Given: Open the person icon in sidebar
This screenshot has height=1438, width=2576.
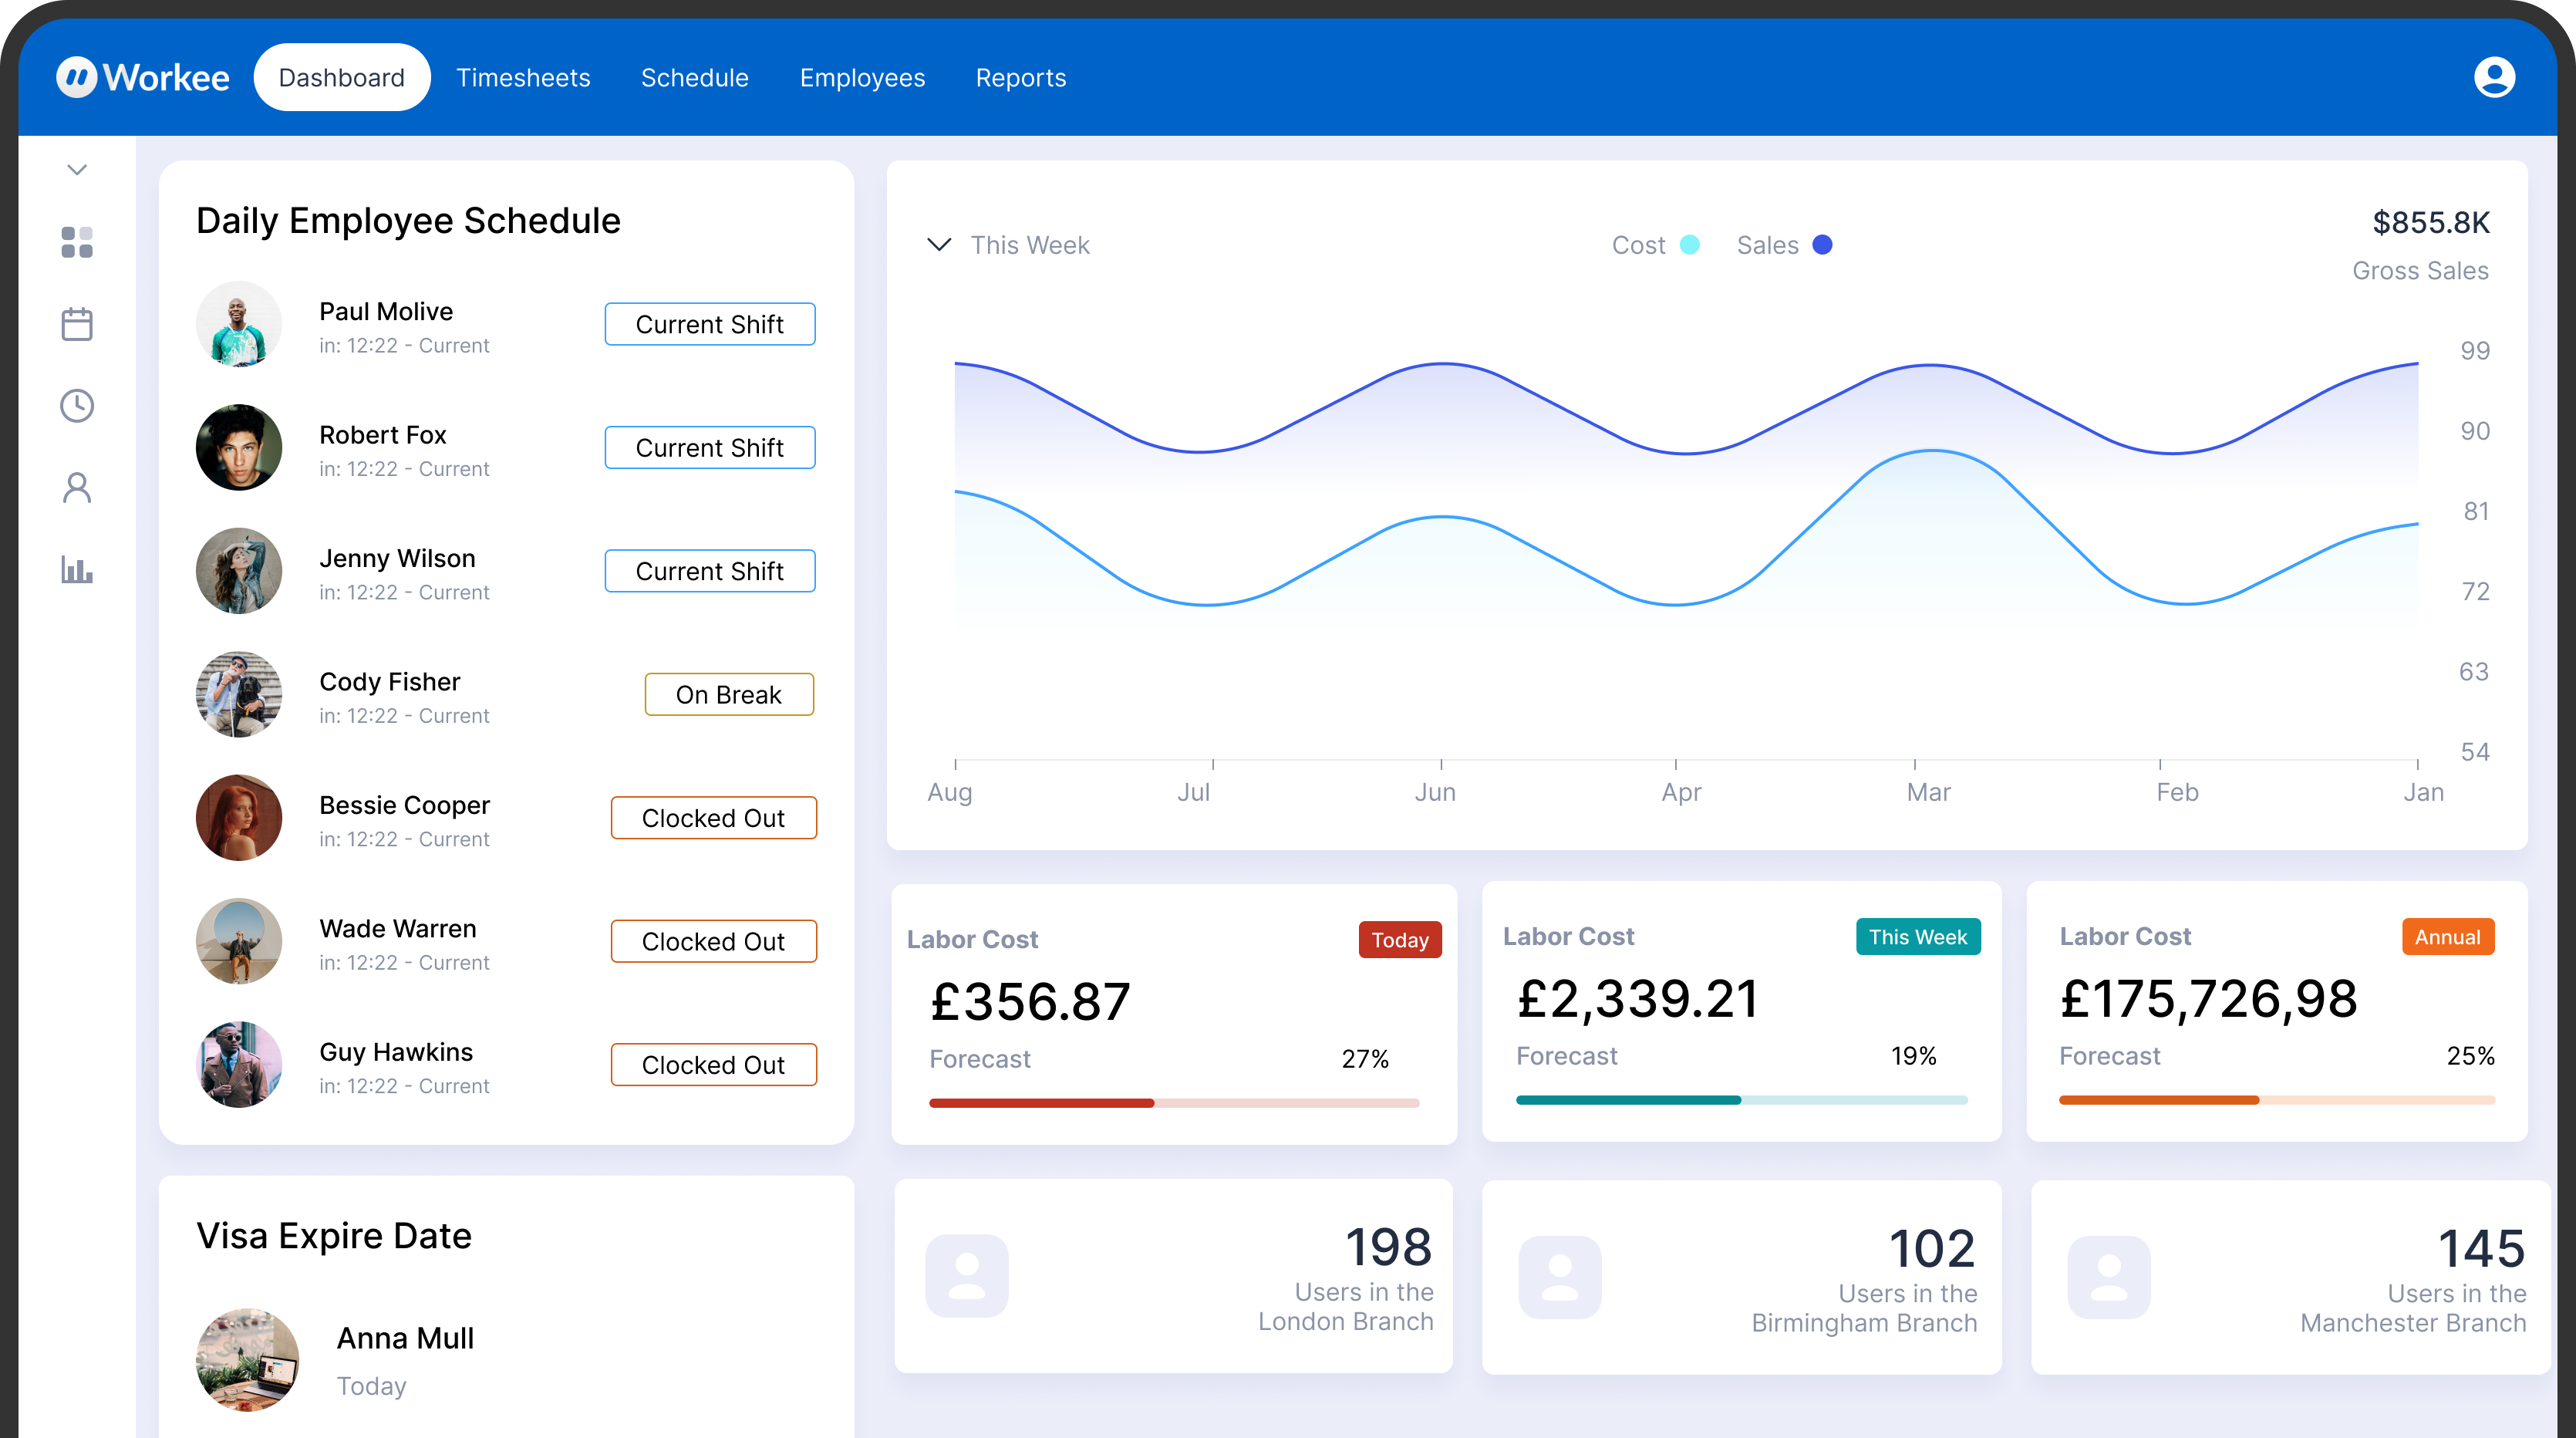Looking at the screenshot, I should pyautogui.click(x=77, y=488).
